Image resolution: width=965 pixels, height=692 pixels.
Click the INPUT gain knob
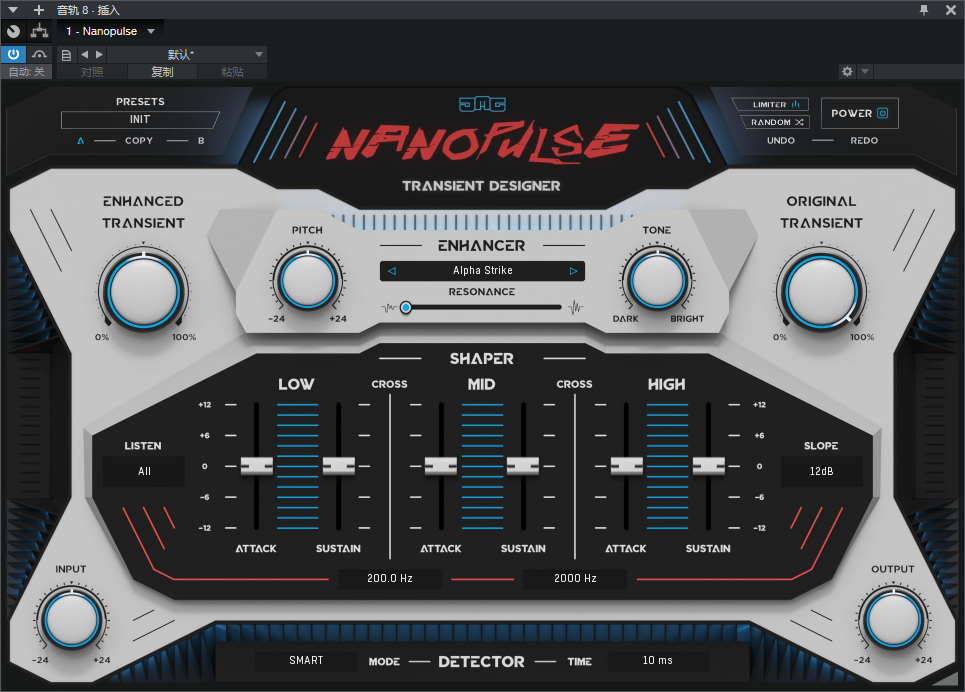(72, 619)
